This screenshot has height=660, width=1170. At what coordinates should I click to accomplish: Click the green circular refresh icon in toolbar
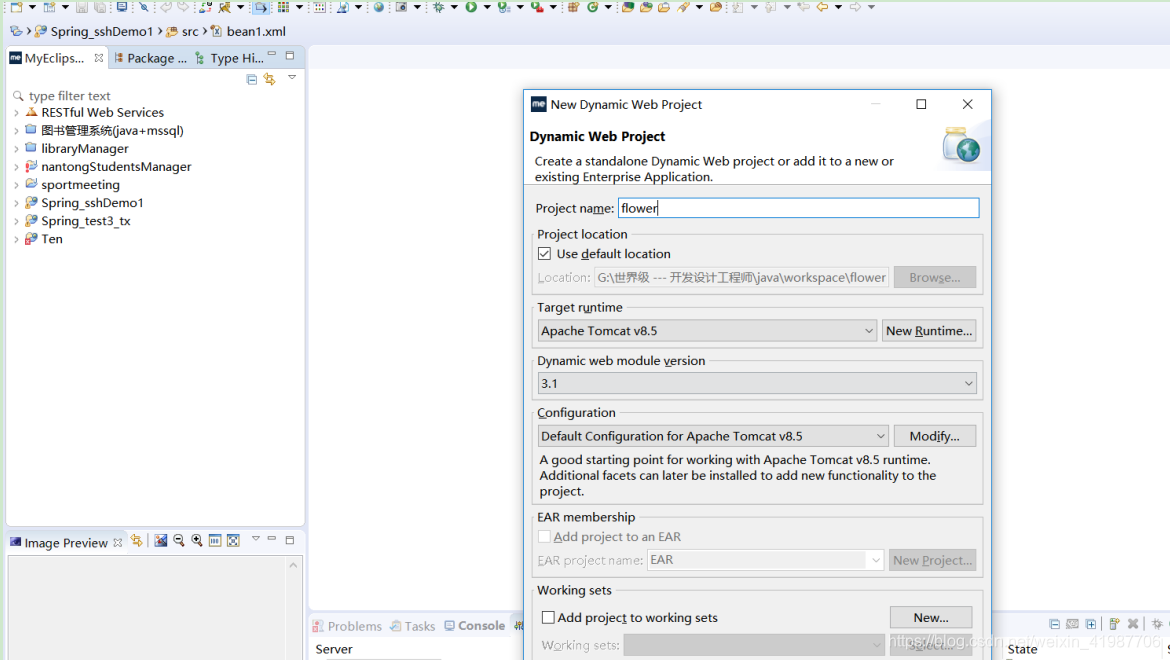coord(592,7)
